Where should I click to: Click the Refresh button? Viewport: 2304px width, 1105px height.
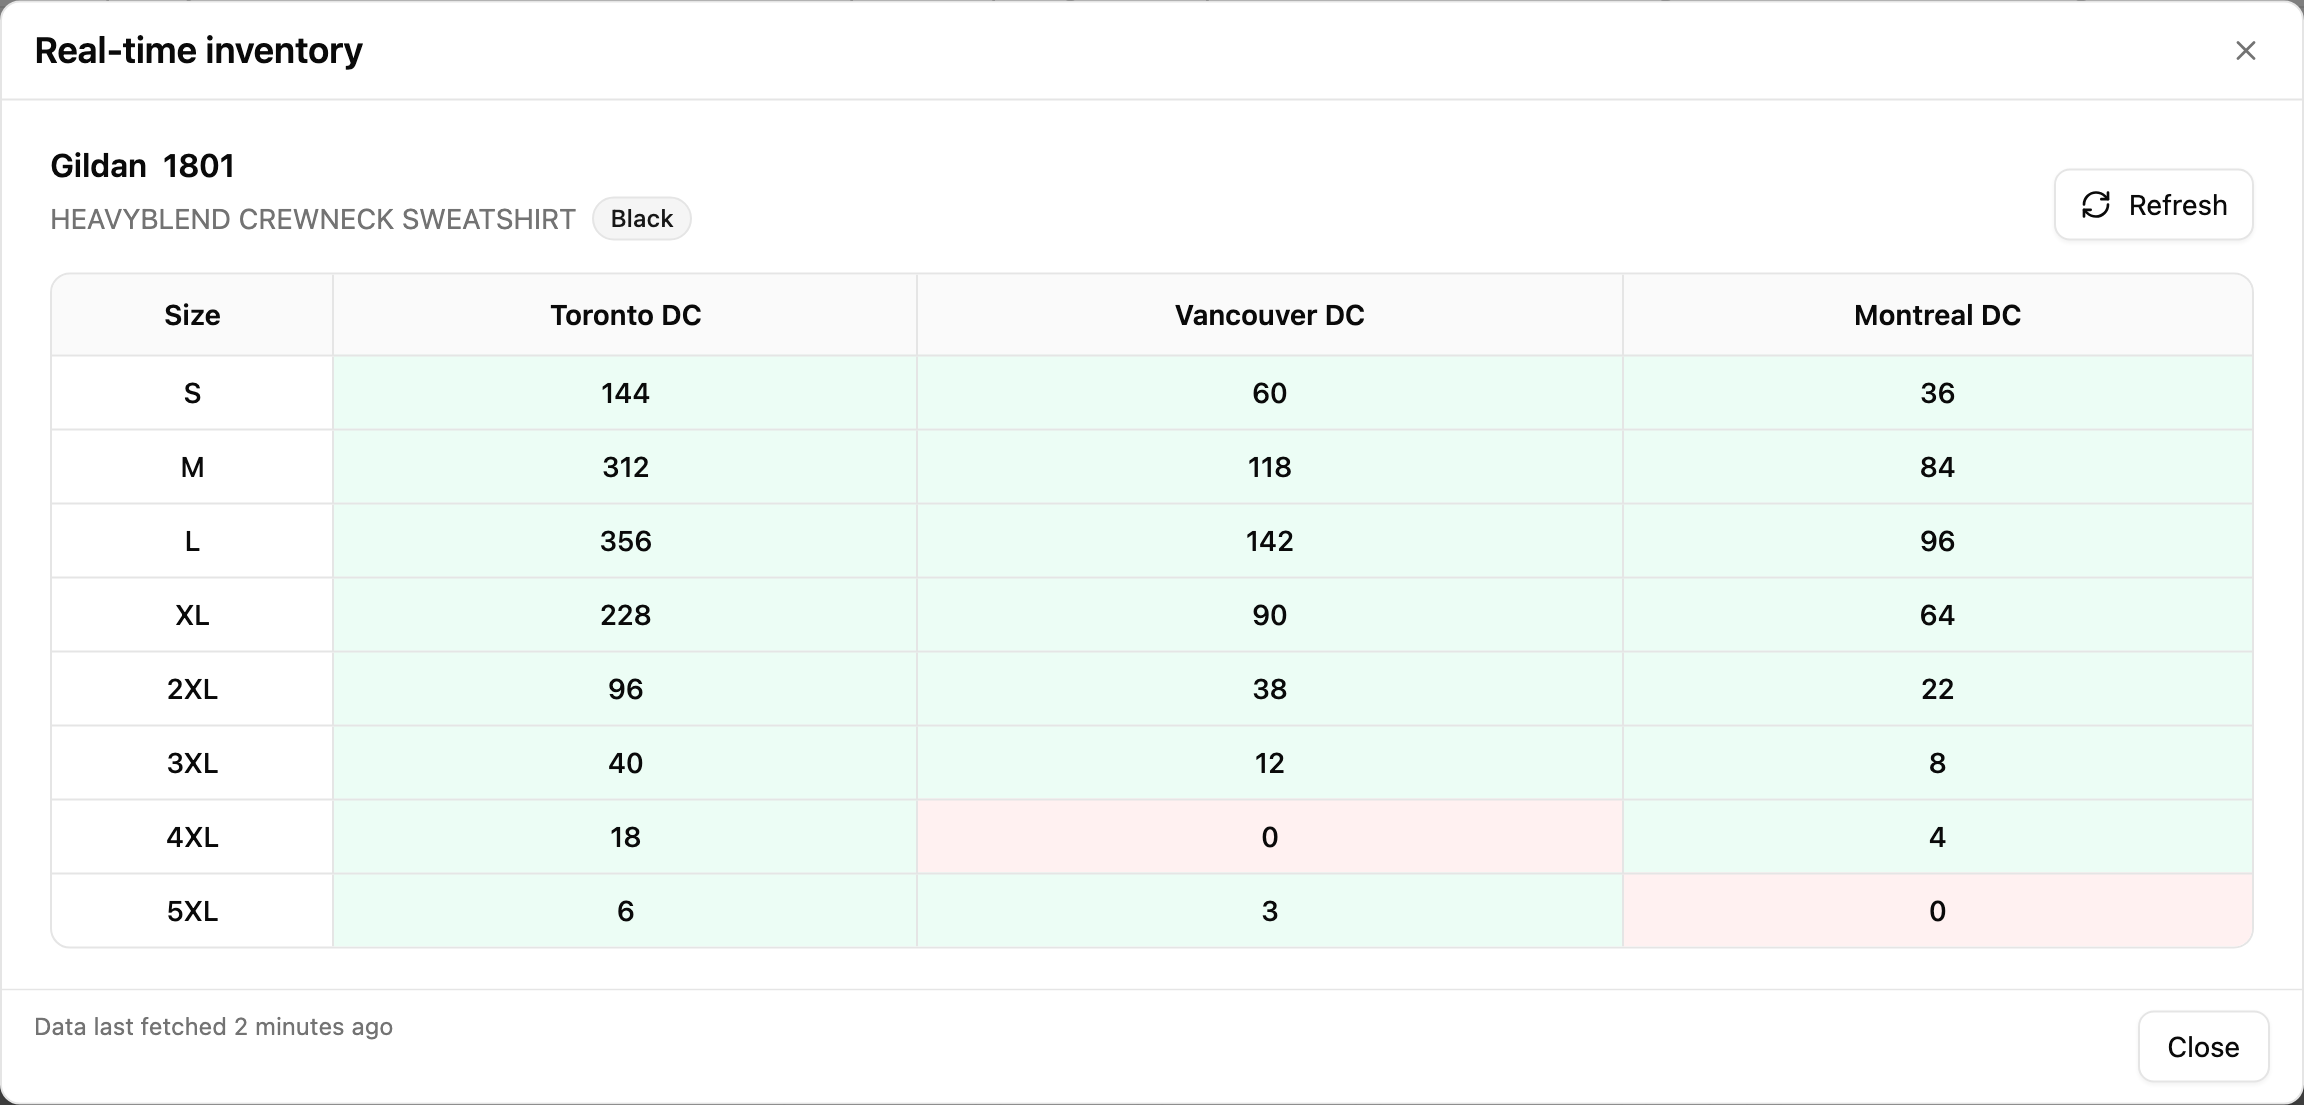pos(2153,205)
